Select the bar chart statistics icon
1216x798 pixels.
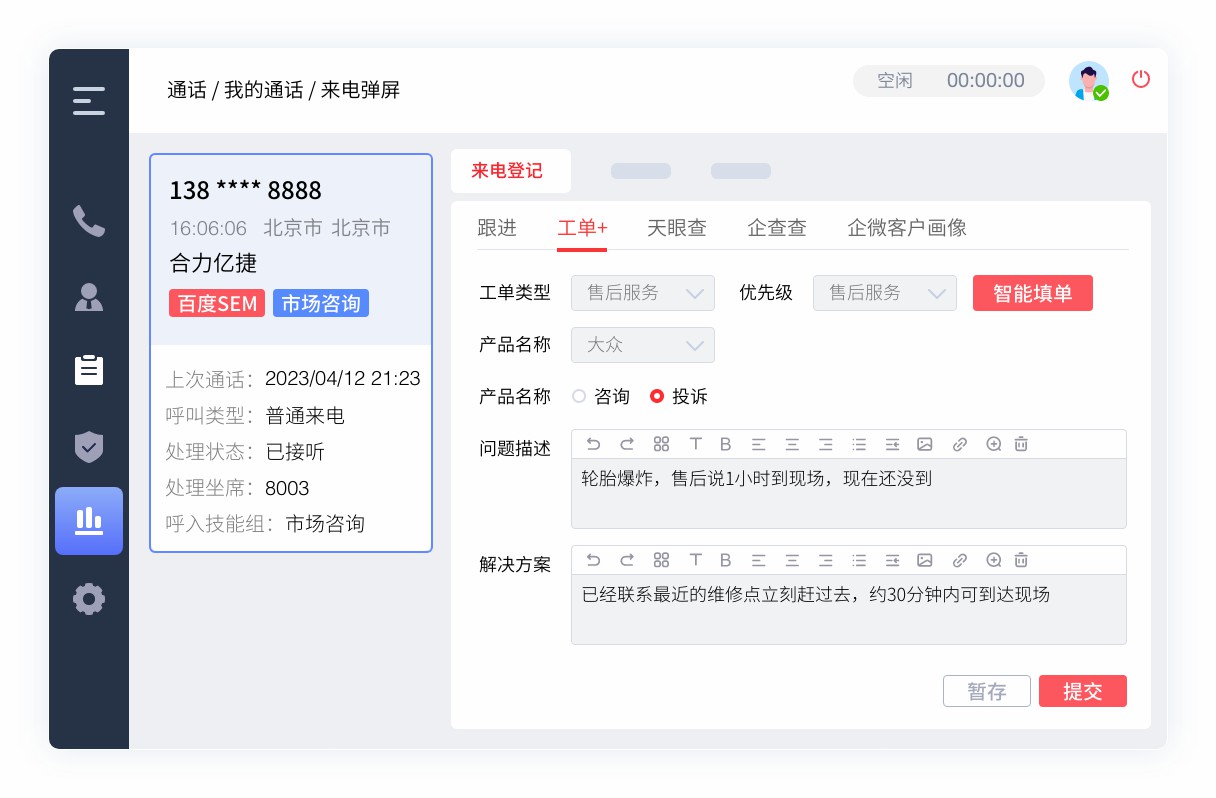89,521
